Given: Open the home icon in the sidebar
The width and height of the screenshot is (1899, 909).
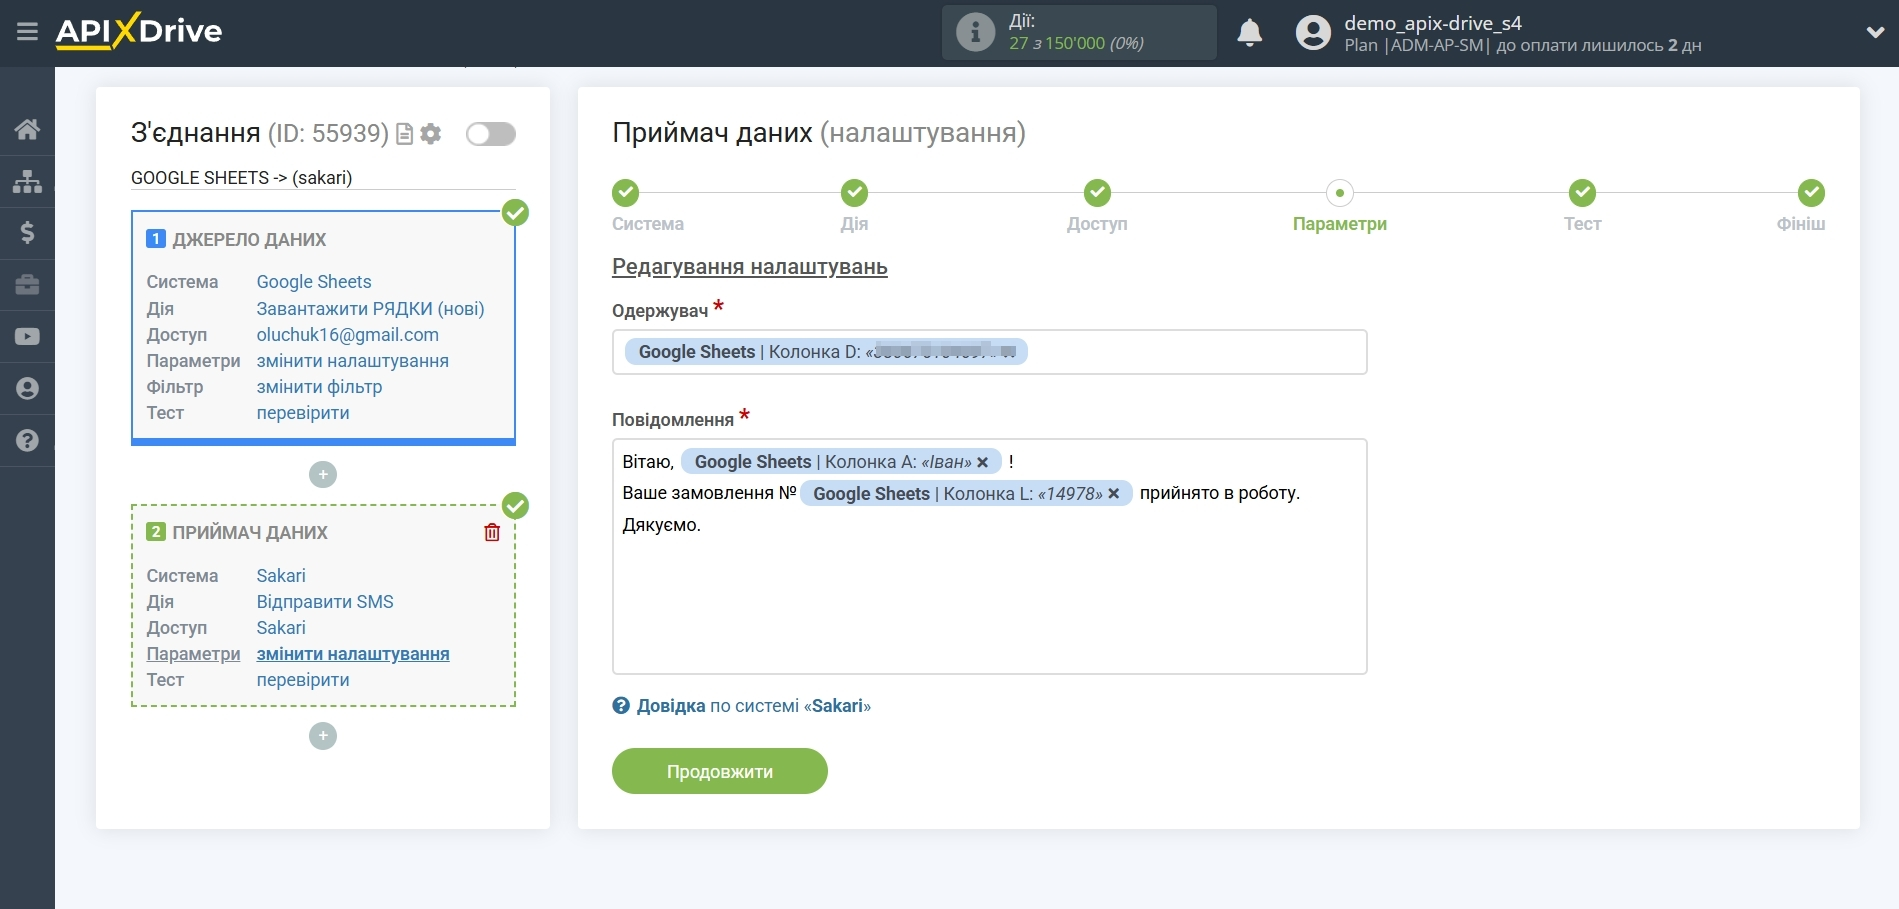Looking at the screenshot, I should click(27, 129).
